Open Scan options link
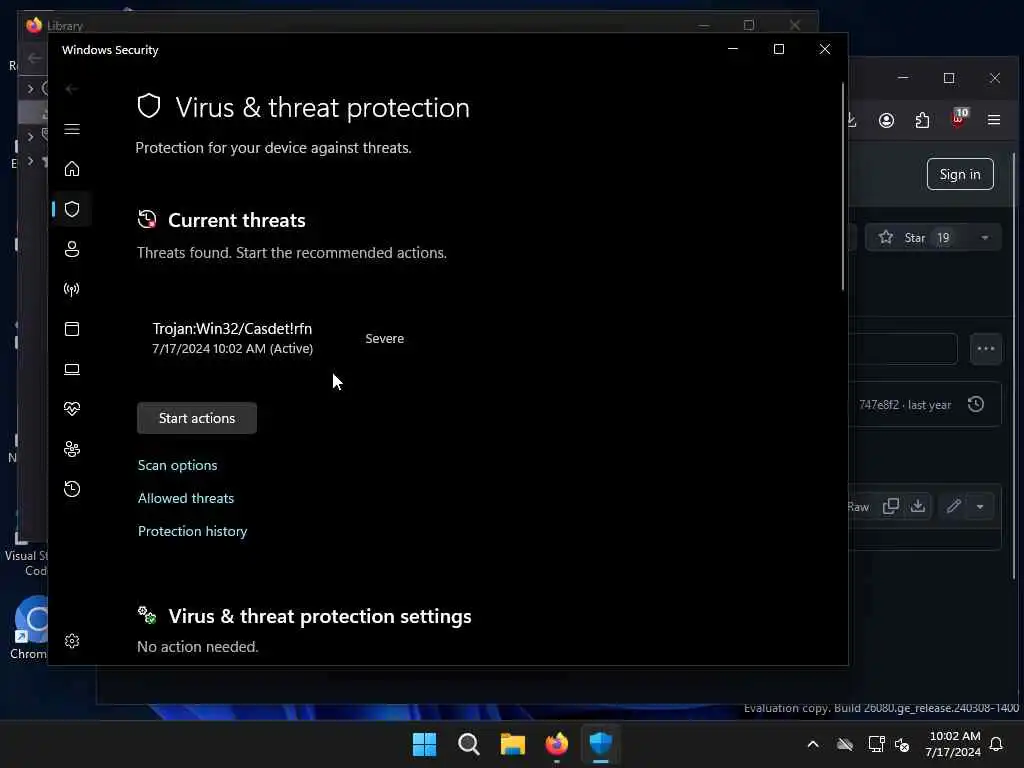1024x768 pixels. tap(178, 465)
